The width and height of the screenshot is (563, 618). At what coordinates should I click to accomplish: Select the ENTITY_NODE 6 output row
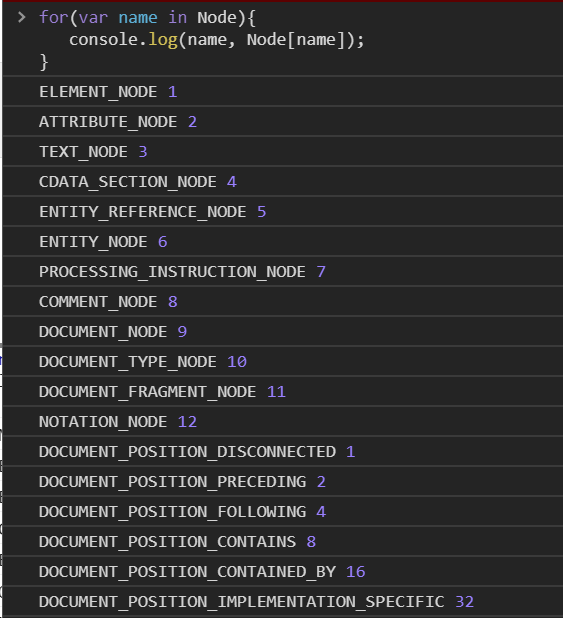click(283, 241)
